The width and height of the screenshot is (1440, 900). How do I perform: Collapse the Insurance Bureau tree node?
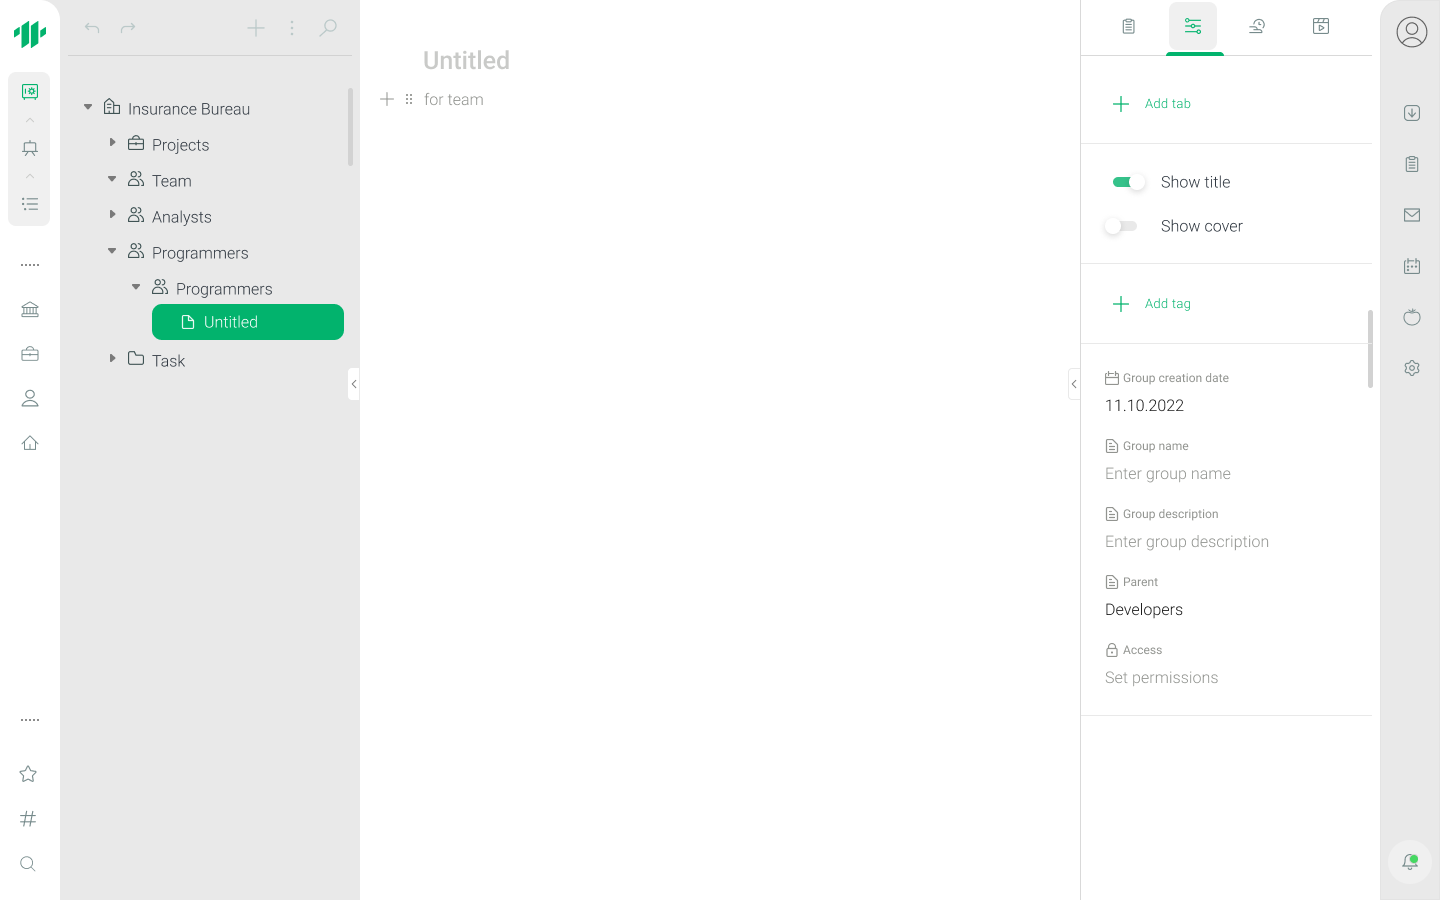coord(88,107)
